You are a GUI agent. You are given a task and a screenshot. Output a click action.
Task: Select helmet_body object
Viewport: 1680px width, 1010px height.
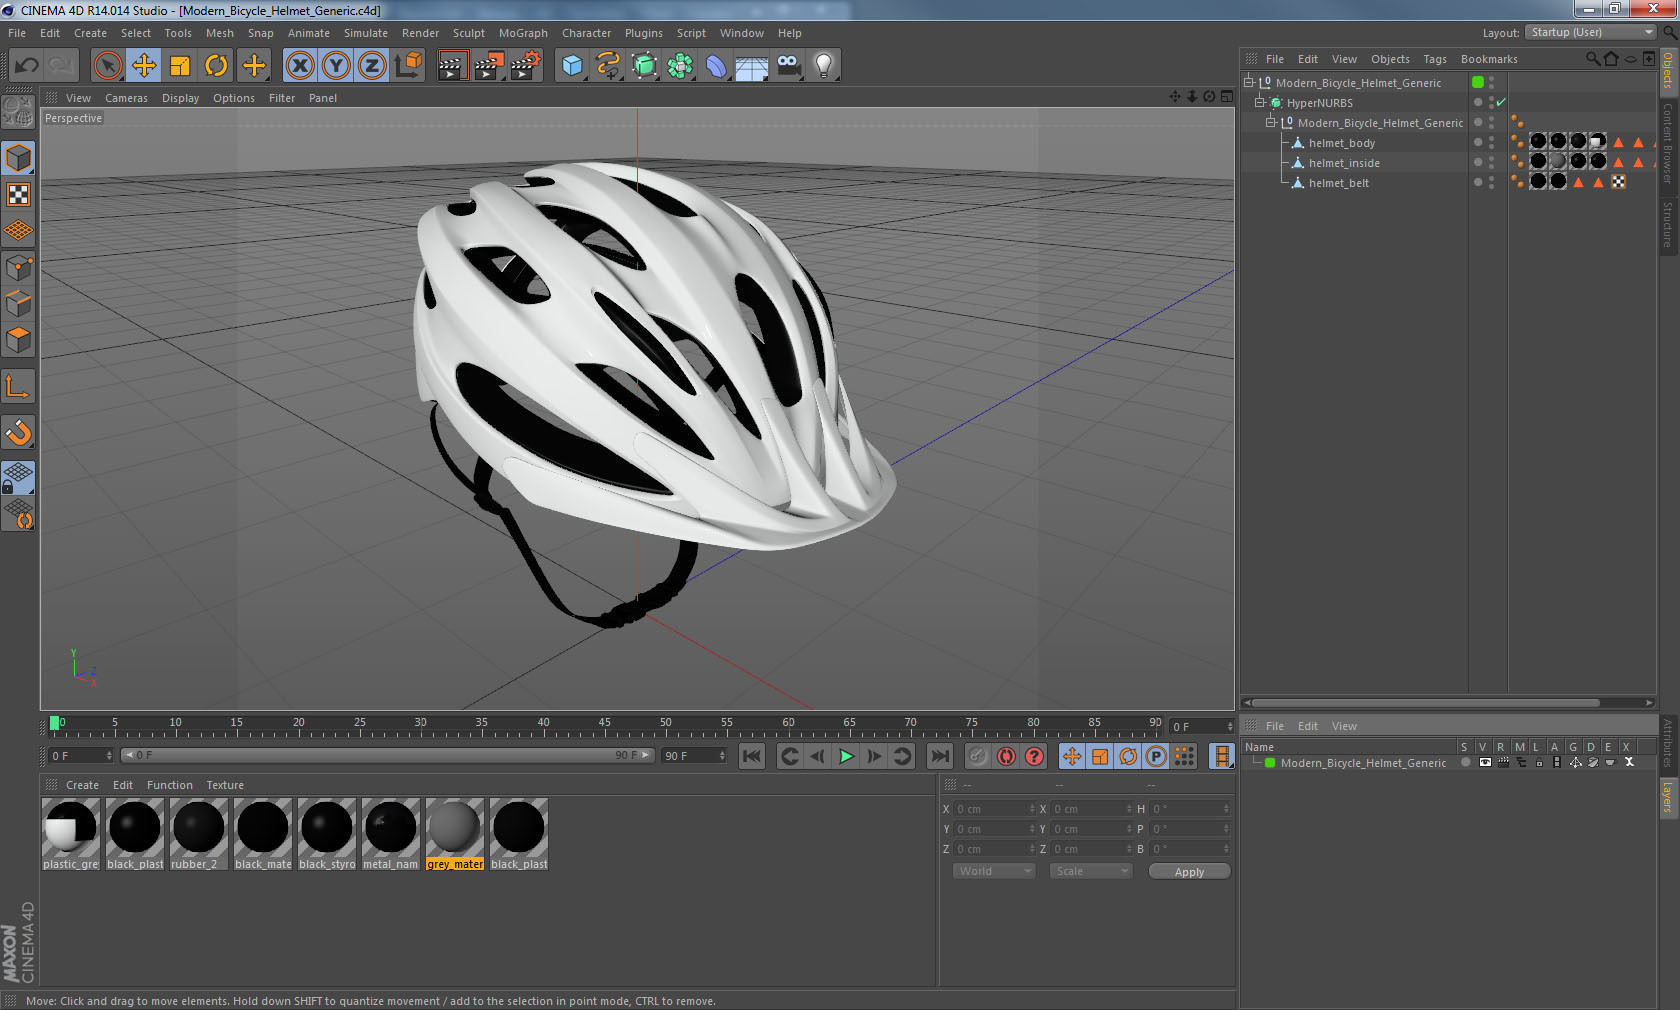pyautogui.click(x=1342, y=143)
